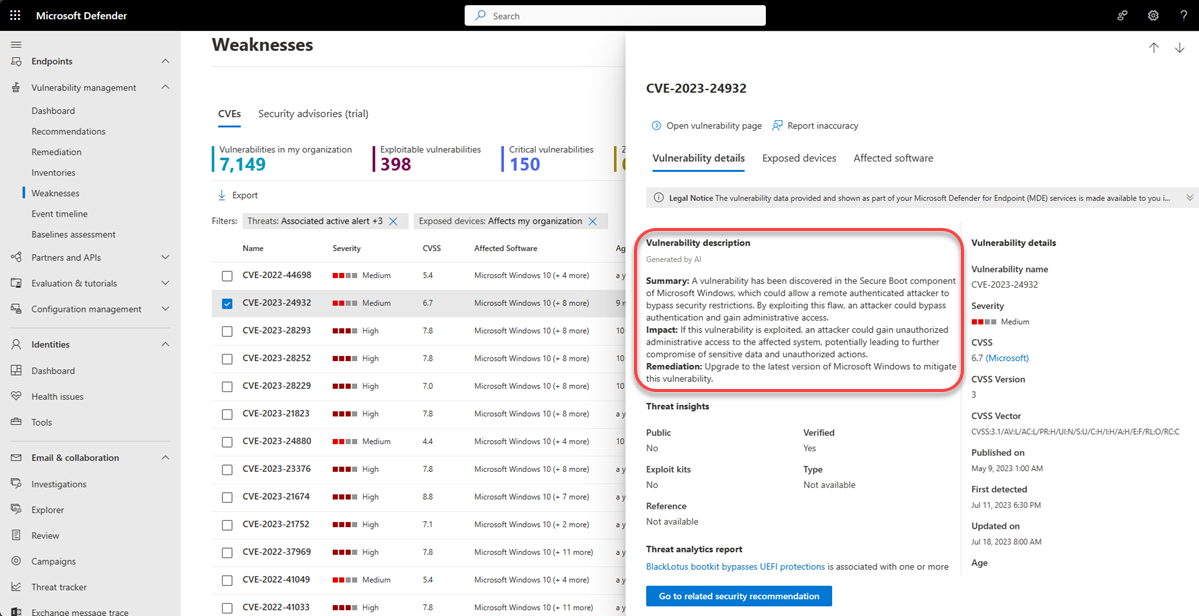Click the Investigations icon
The width and height of the screenshot is (1199, 616).
coord(16,484)
